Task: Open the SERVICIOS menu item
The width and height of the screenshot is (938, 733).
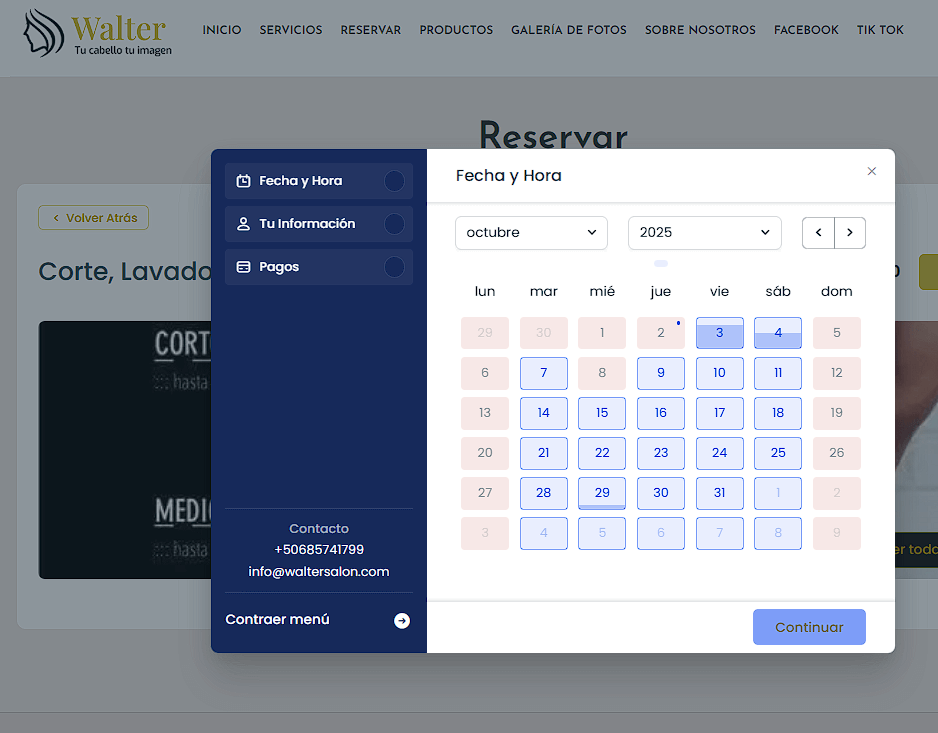Action: click(x=291, y=30)
